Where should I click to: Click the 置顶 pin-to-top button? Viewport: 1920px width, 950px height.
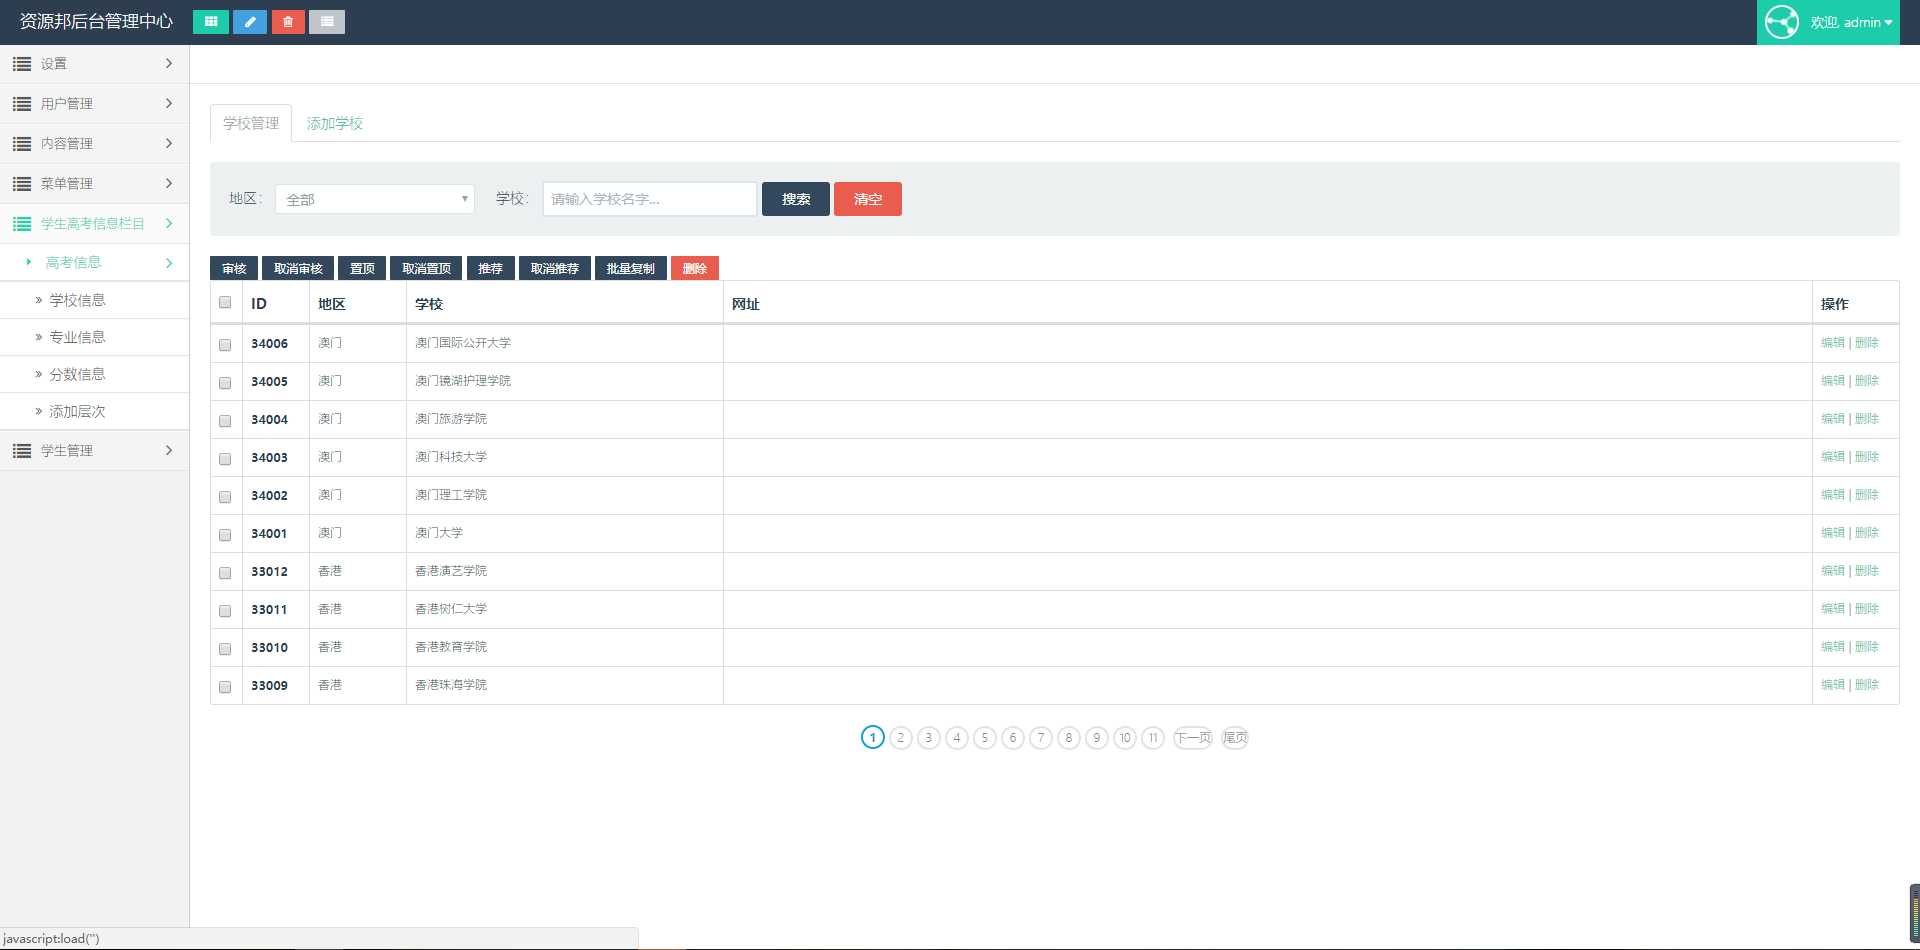click(362, 268)
